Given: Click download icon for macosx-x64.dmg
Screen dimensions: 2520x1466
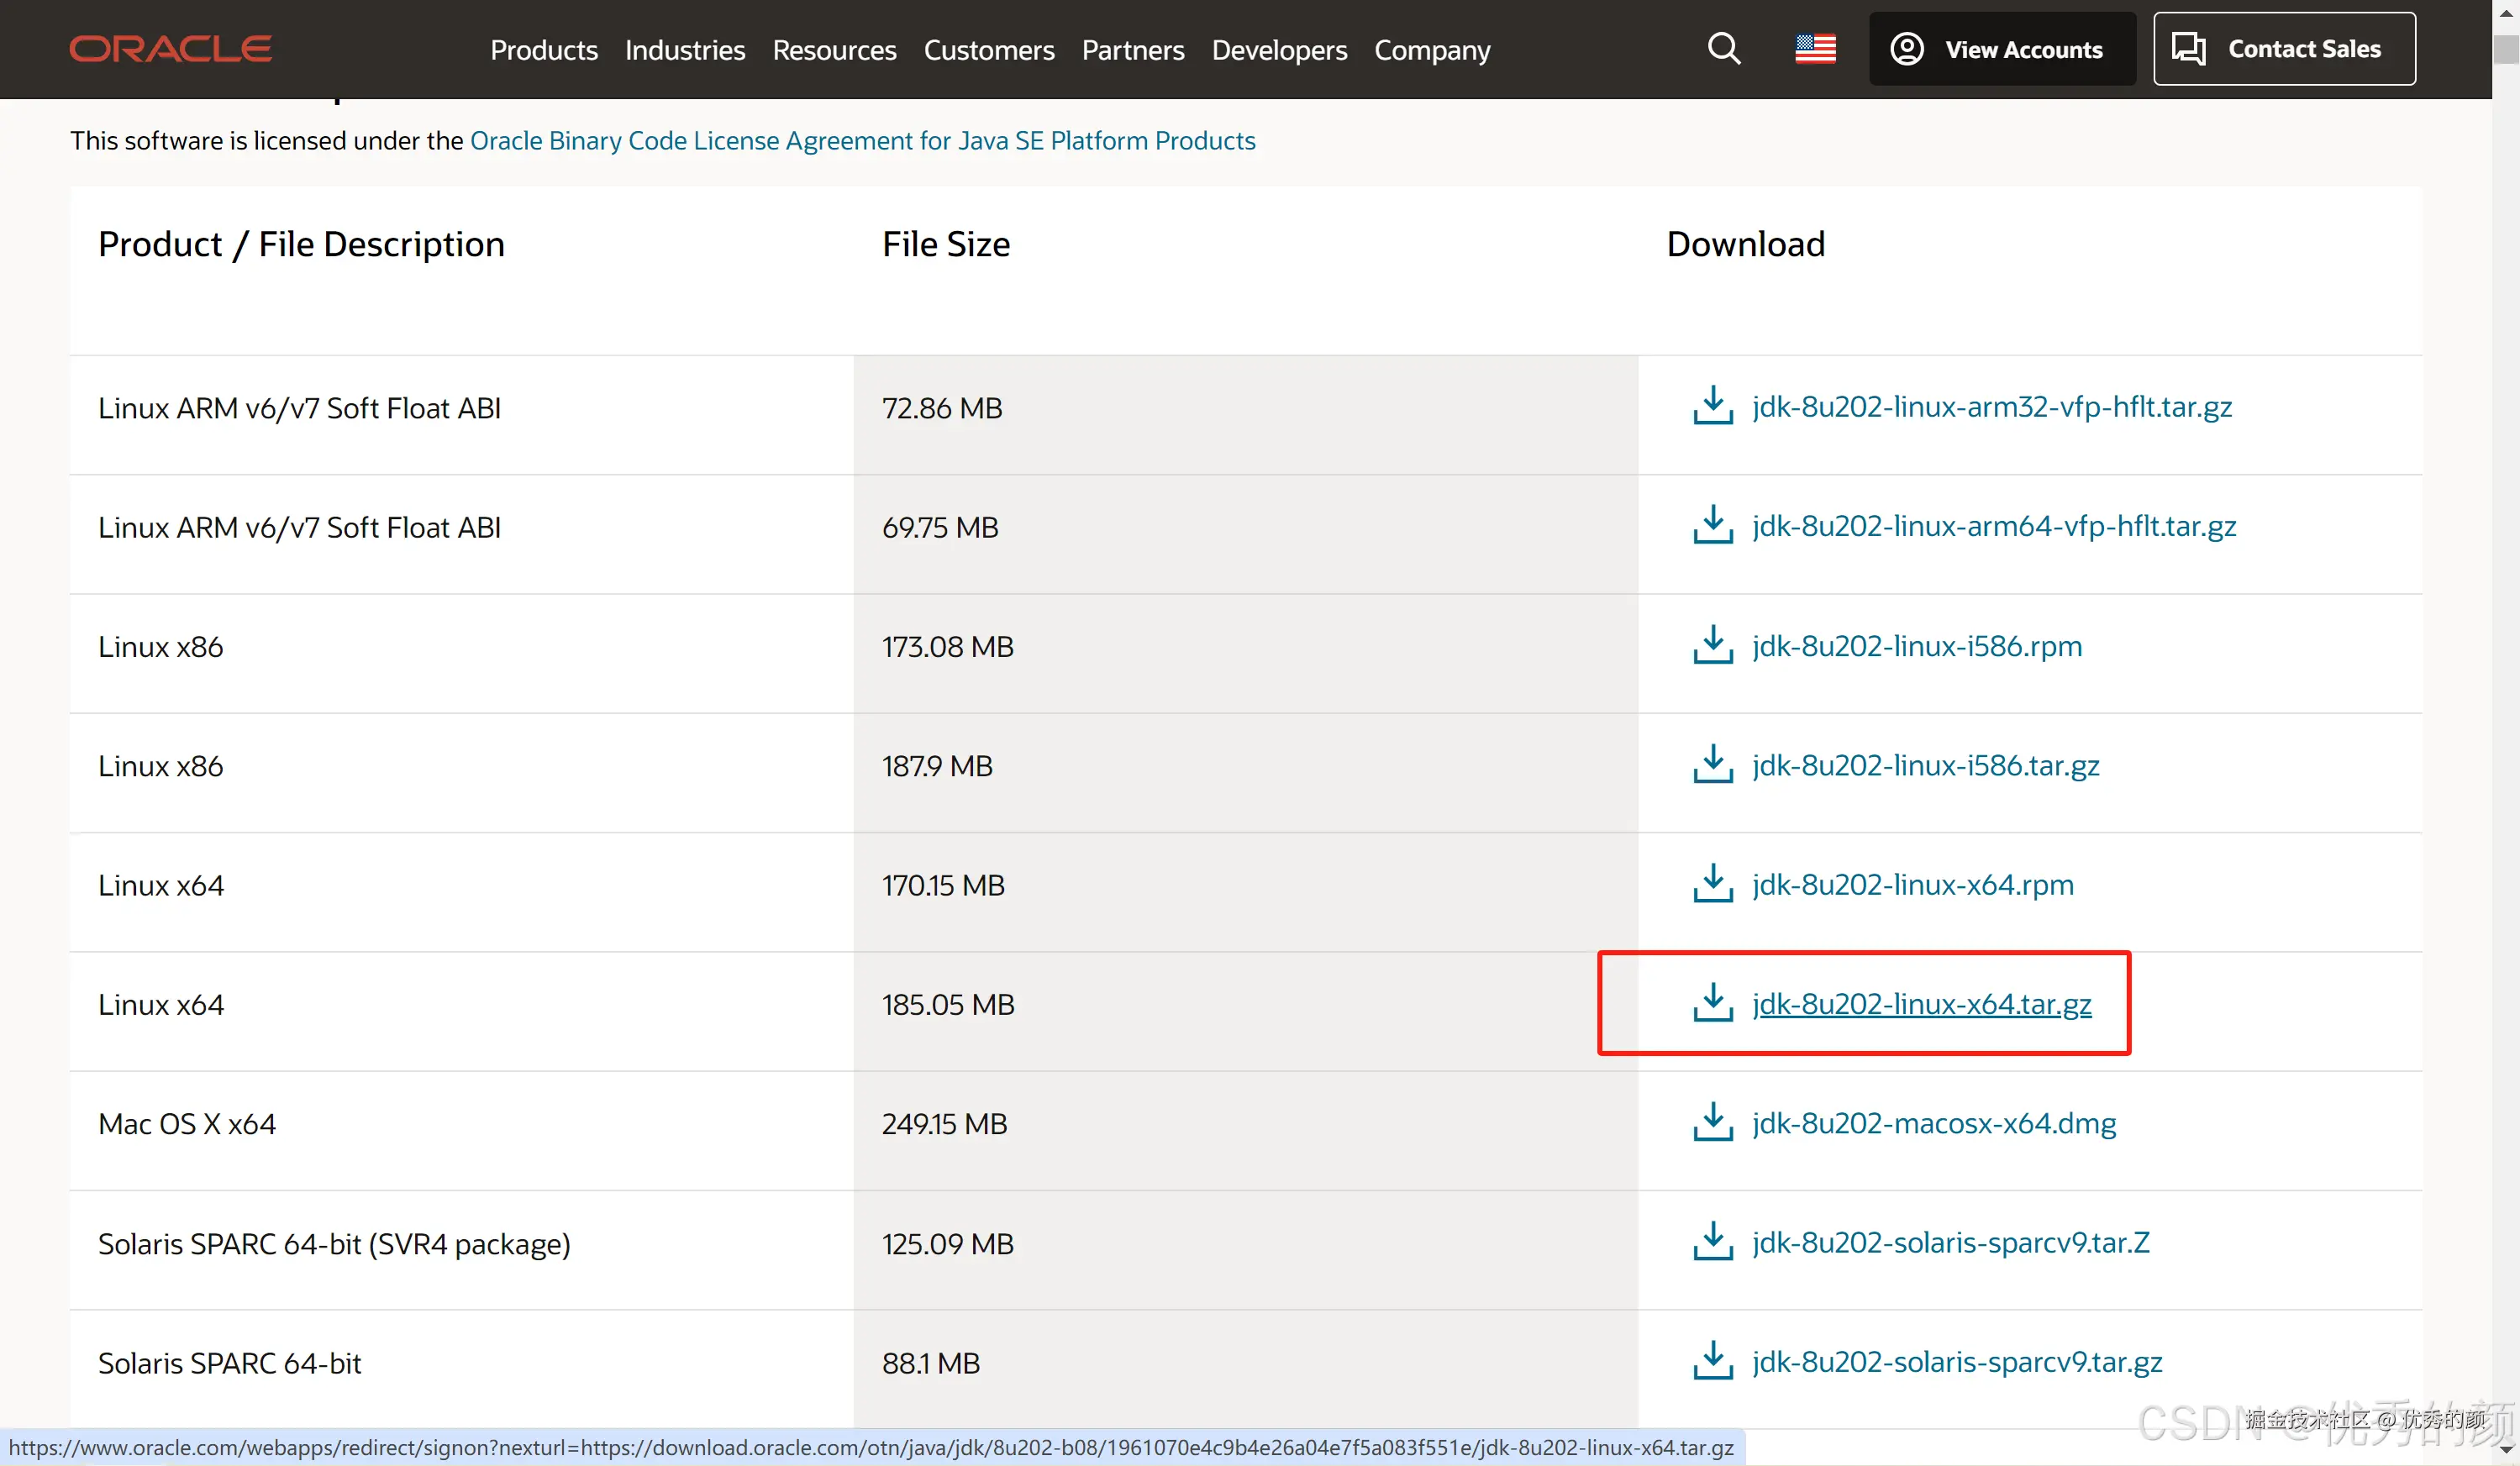Looking at the screenshot, I should pyautogui.click(x=1712, y=1122).
